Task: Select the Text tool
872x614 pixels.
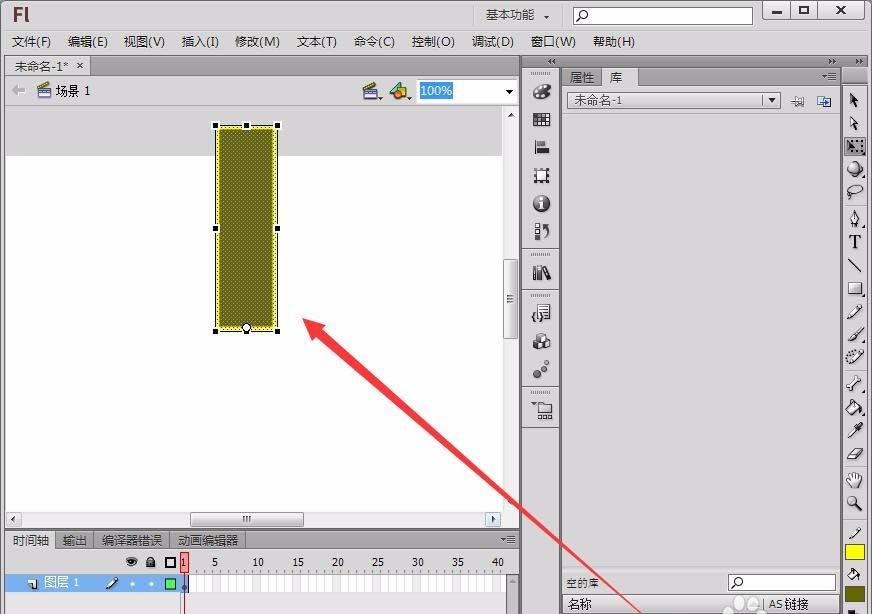Action: [x=855, y=242]
